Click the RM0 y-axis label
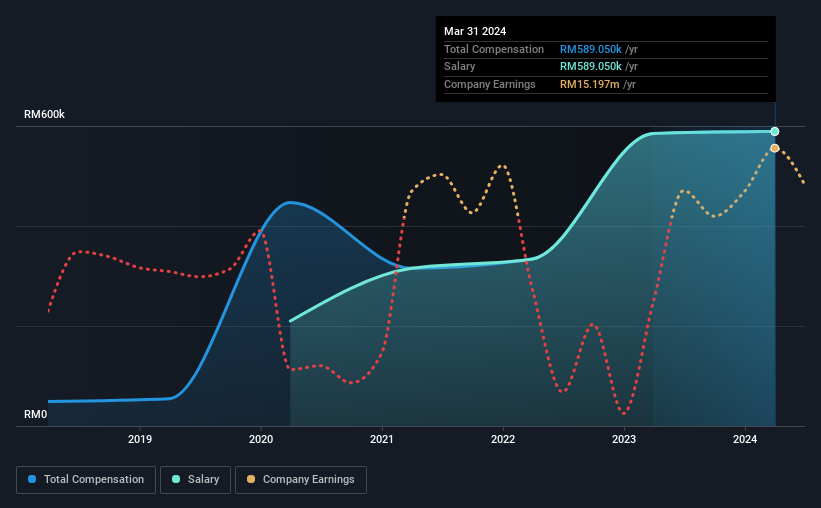821x508 pixels. tap(36, 414)
